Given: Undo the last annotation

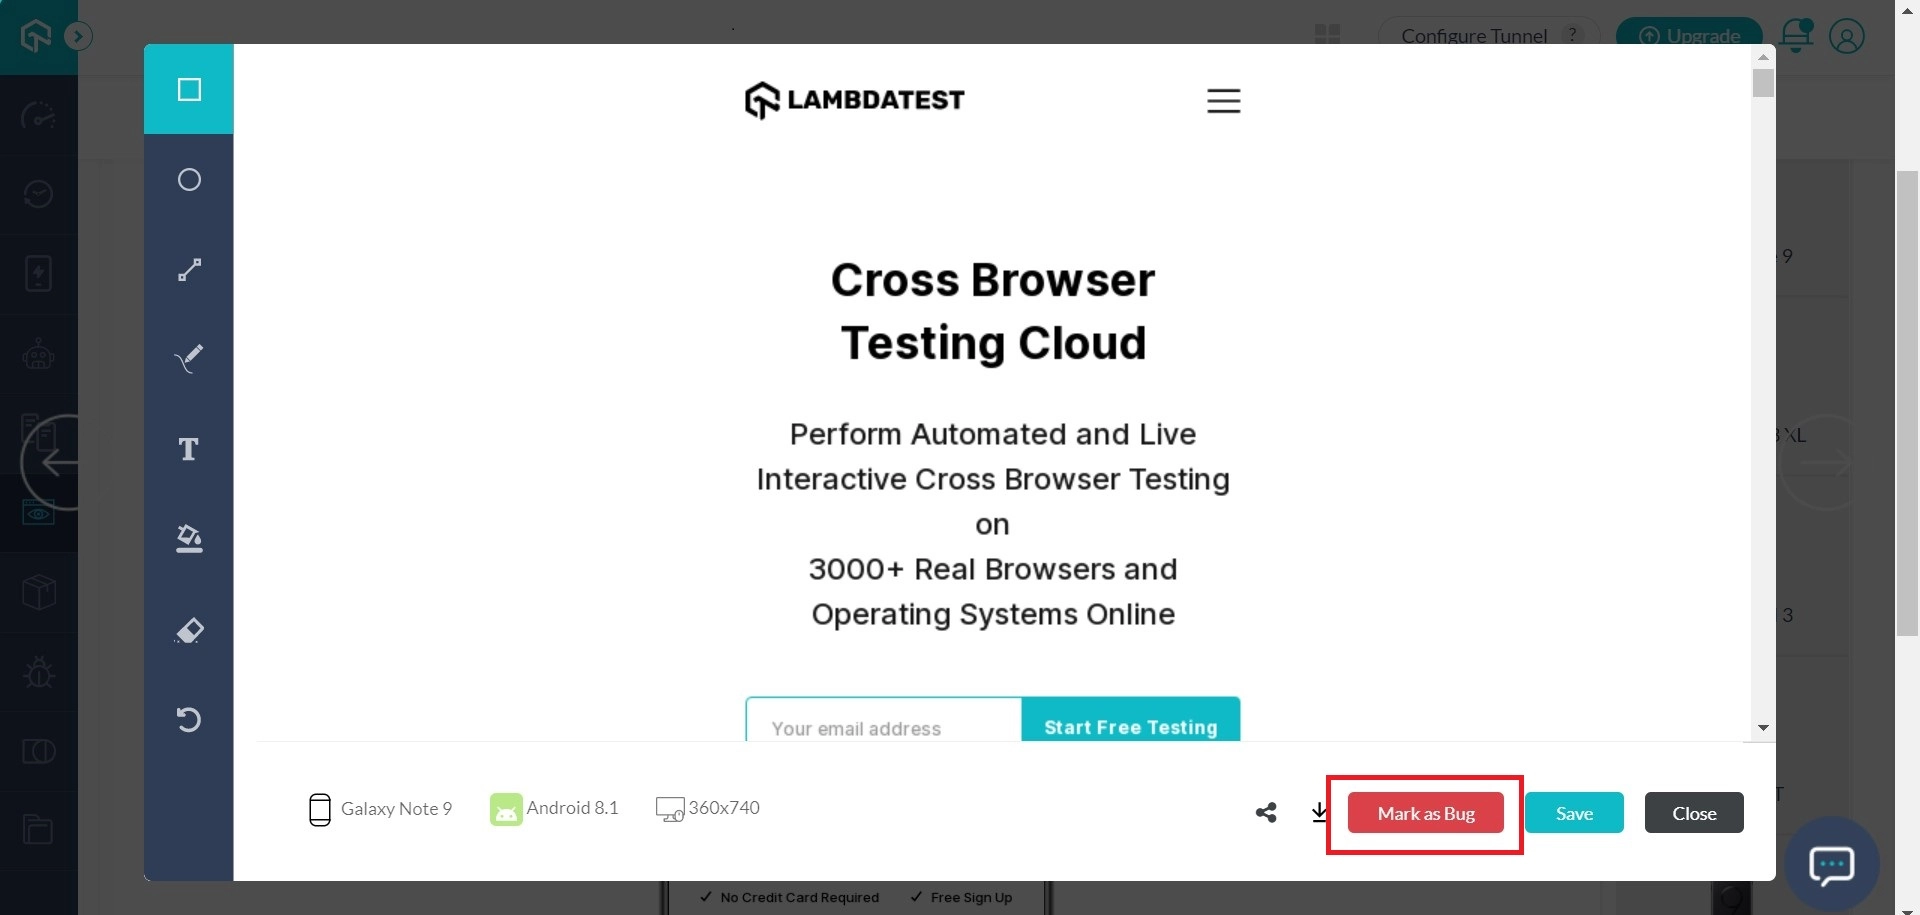Looking at the screenshot, I should (189, 719).
